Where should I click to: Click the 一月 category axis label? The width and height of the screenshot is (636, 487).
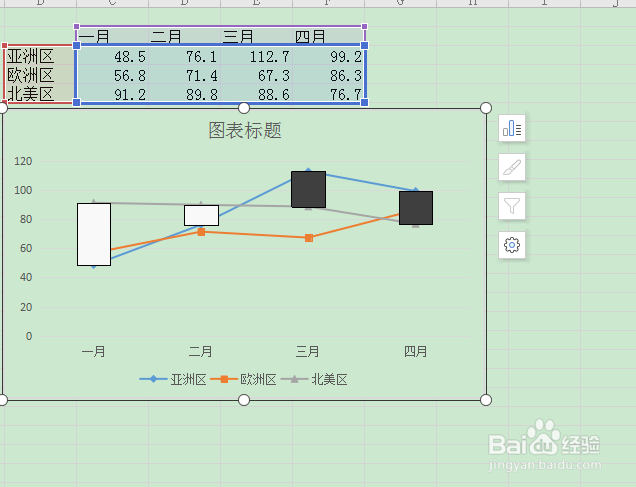(94, 351)
